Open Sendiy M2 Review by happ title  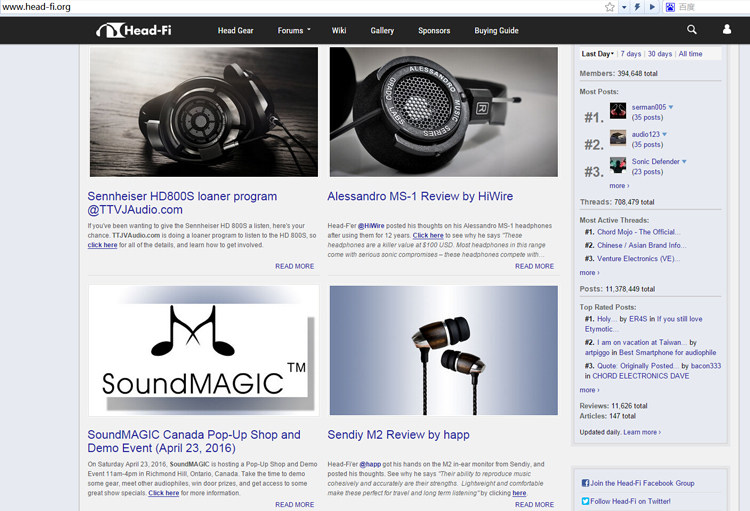398,435
